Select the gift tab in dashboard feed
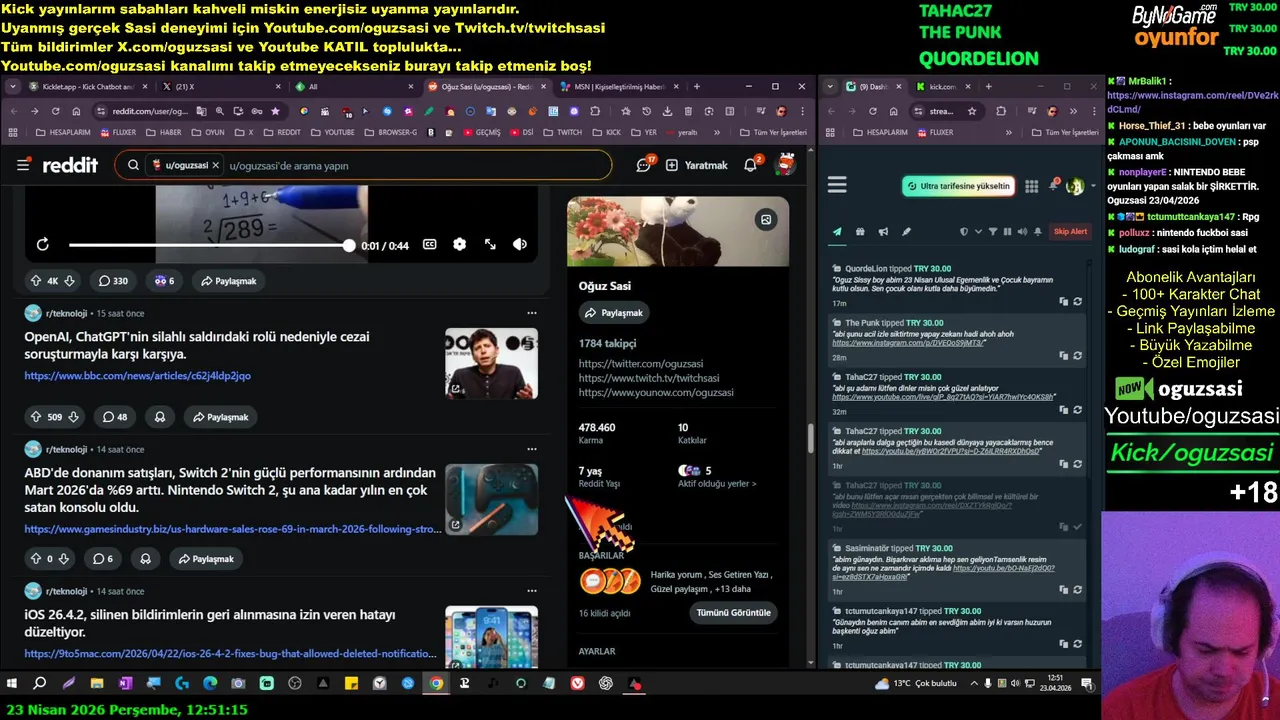 tap(860, 231)
